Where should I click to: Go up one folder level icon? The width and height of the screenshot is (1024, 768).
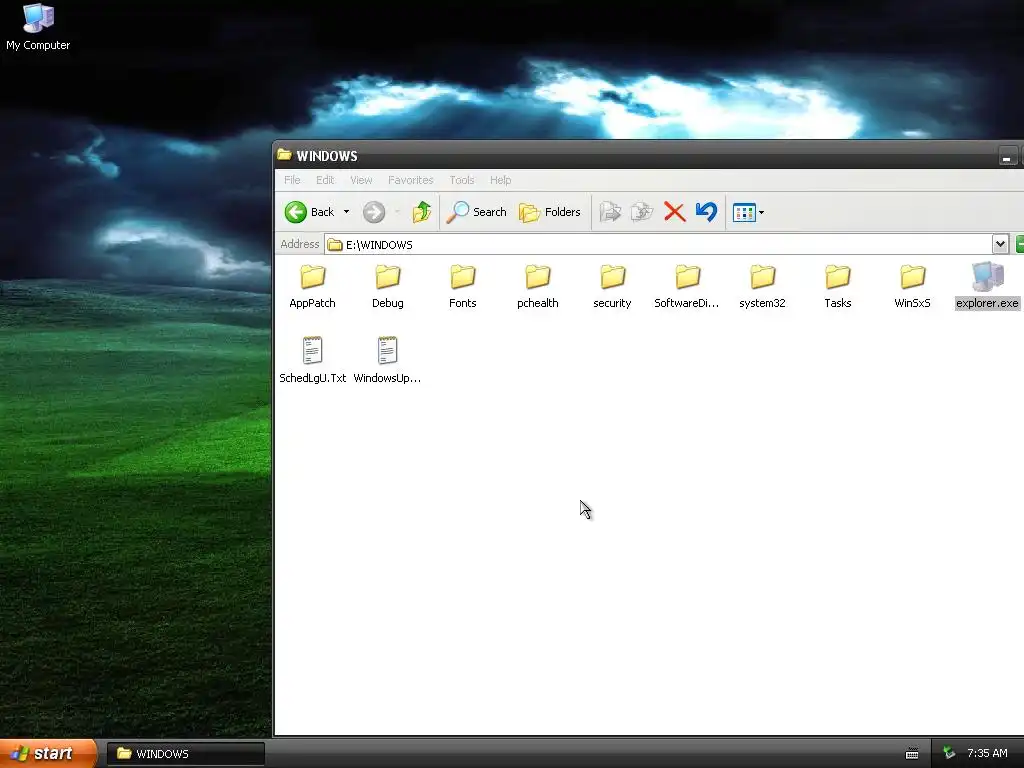[x=422, y=212]
